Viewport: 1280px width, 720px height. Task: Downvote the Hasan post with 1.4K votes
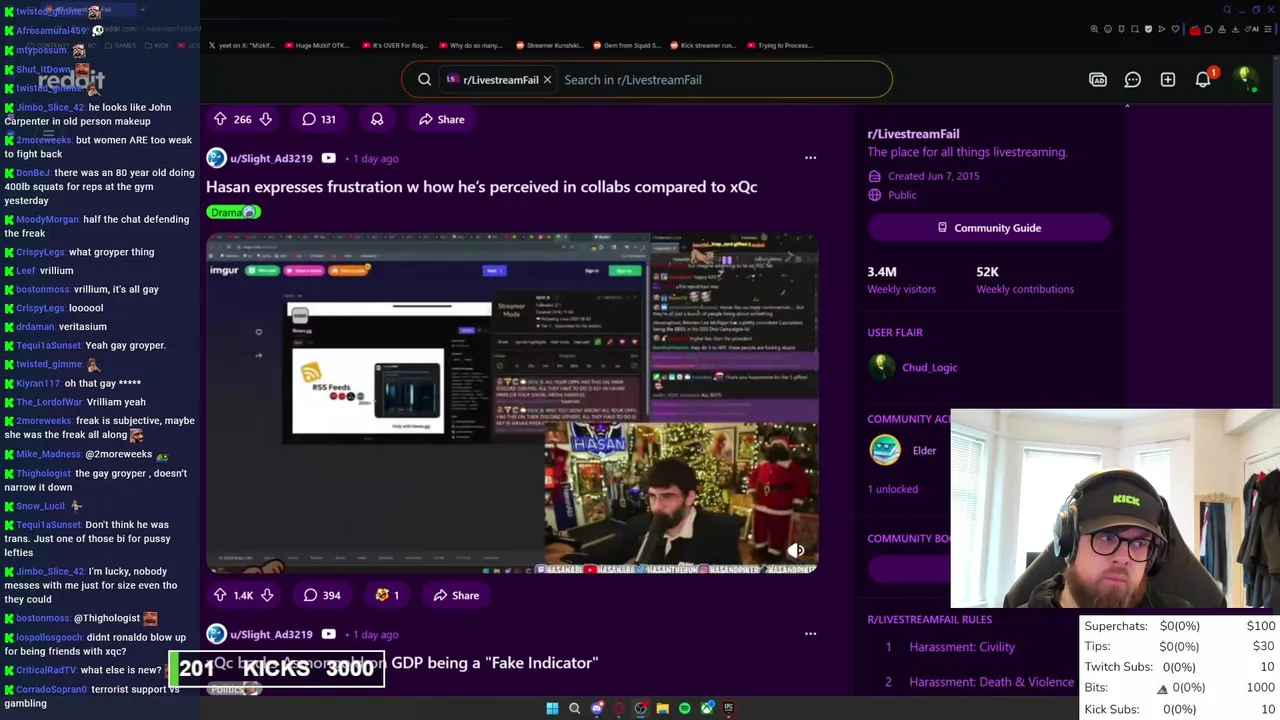coord(267,595)
